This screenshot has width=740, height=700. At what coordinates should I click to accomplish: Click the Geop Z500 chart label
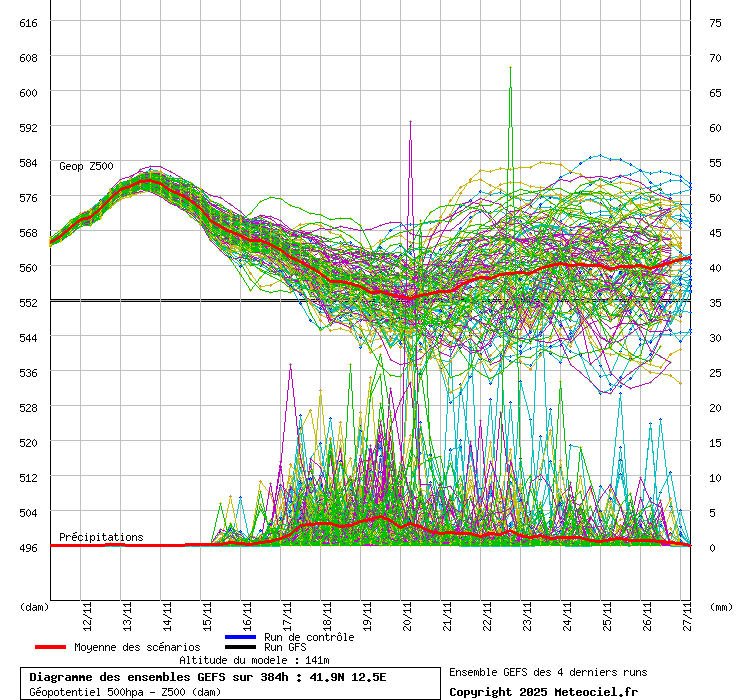coord(86,166)
